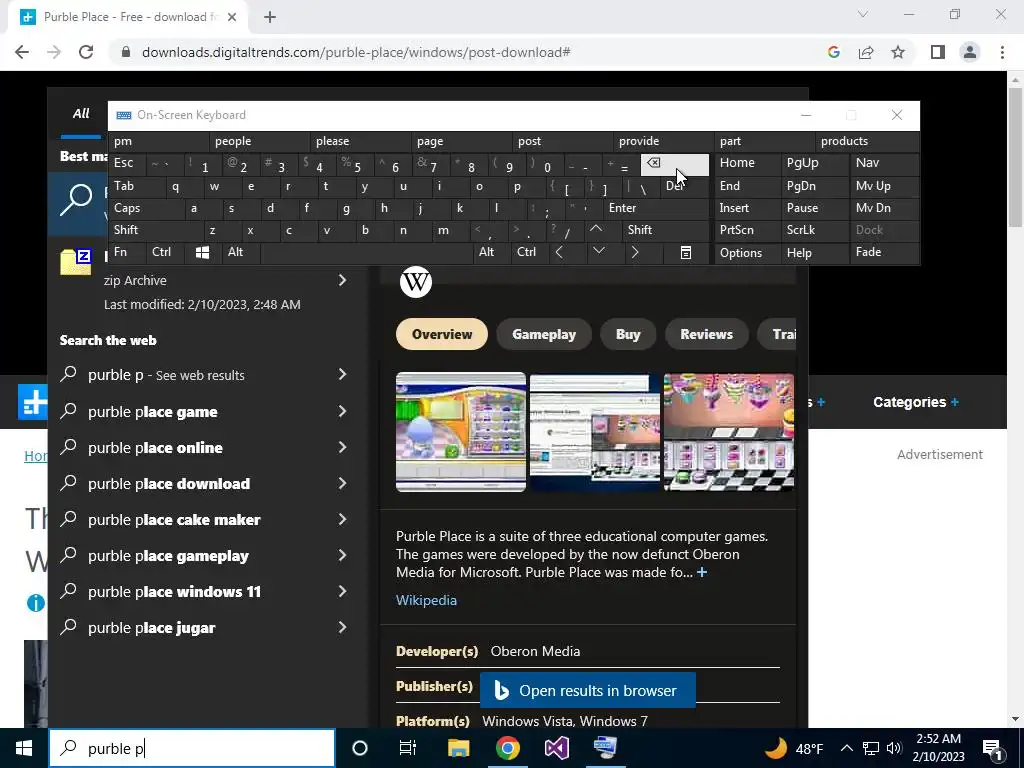Expand arrow beside 'purble place online'
The width and height of the screenshot is (1024, 768).
click(x=342, y=447)
